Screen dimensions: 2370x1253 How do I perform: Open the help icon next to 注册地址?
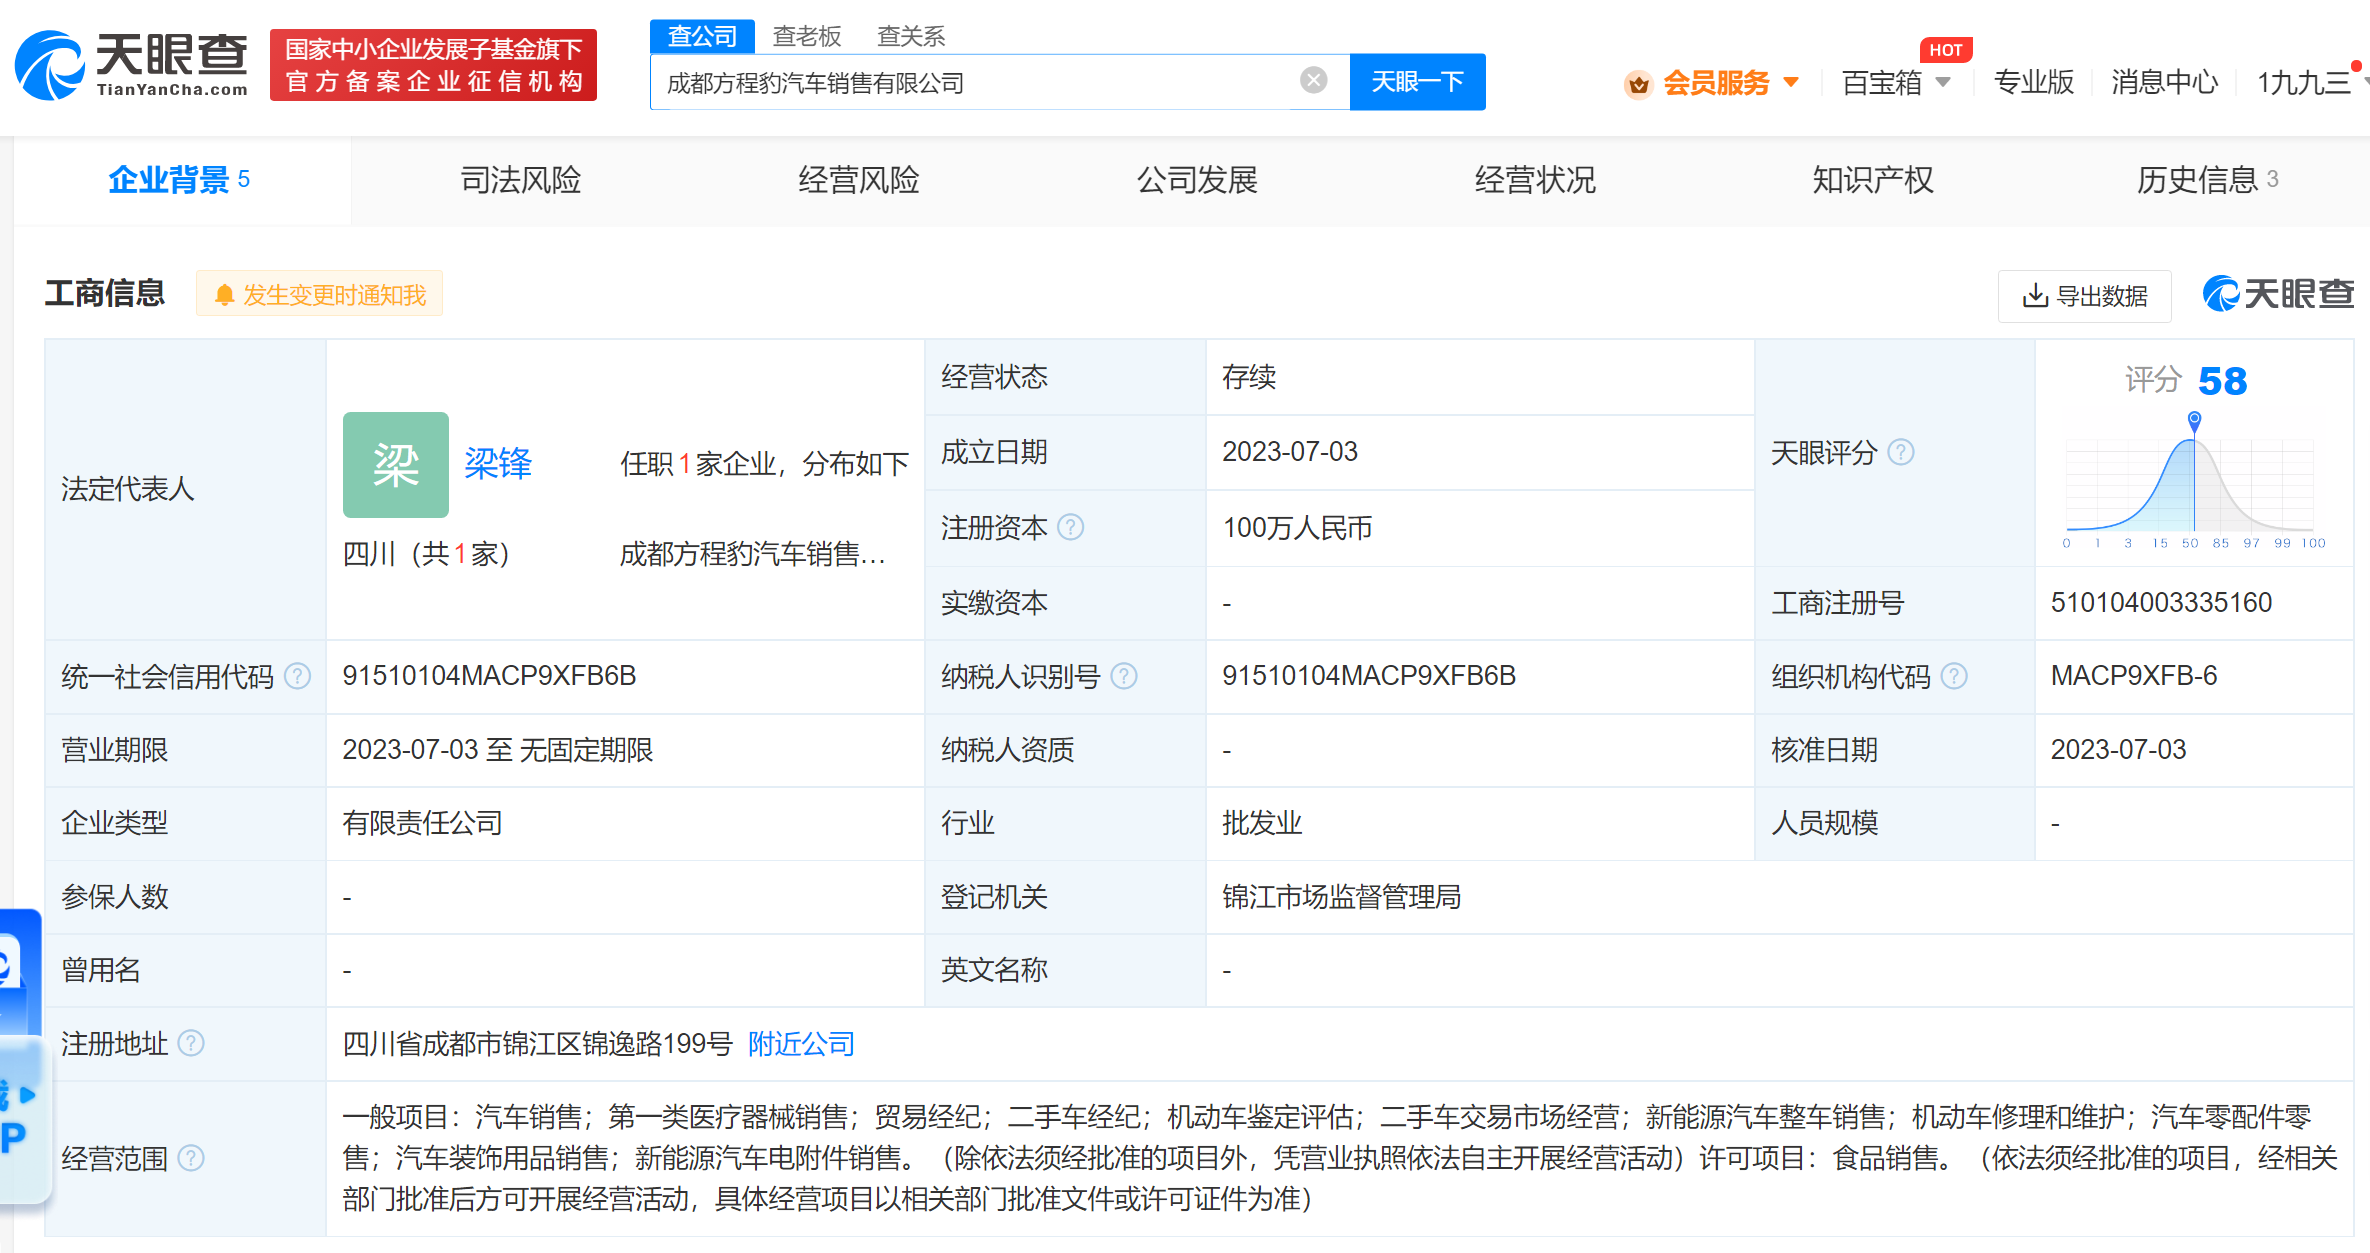(x=191, y=1044)
